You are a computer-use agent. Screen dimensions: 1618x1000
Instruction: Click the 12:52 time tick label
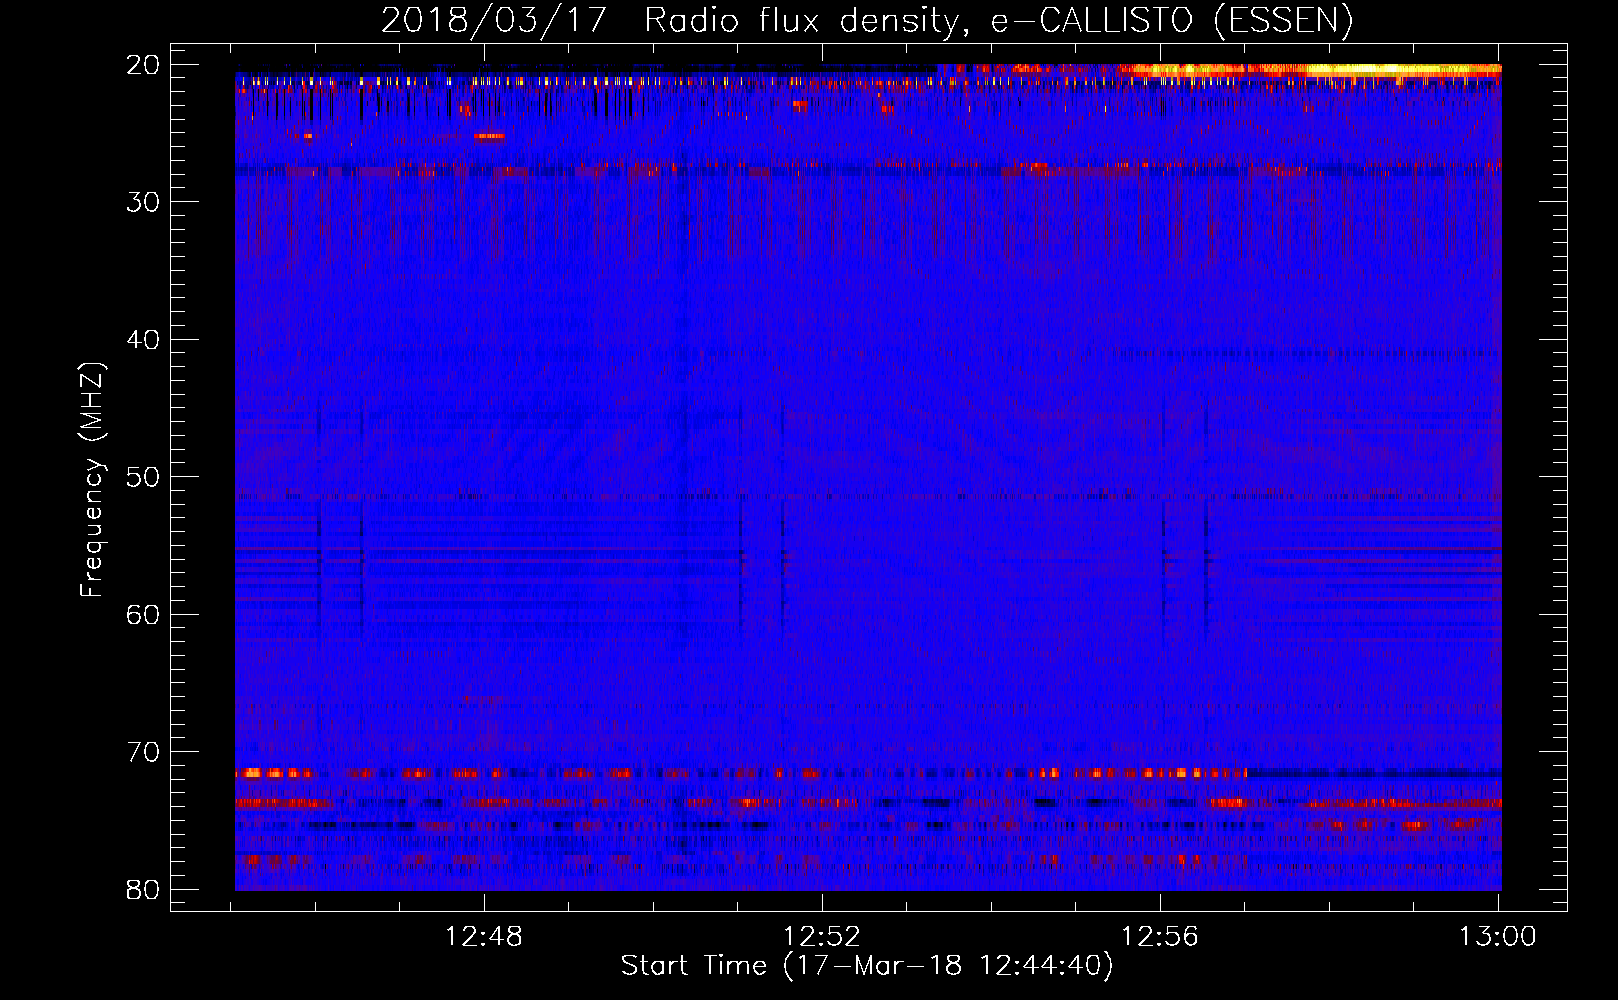click(x=822, y=937)
